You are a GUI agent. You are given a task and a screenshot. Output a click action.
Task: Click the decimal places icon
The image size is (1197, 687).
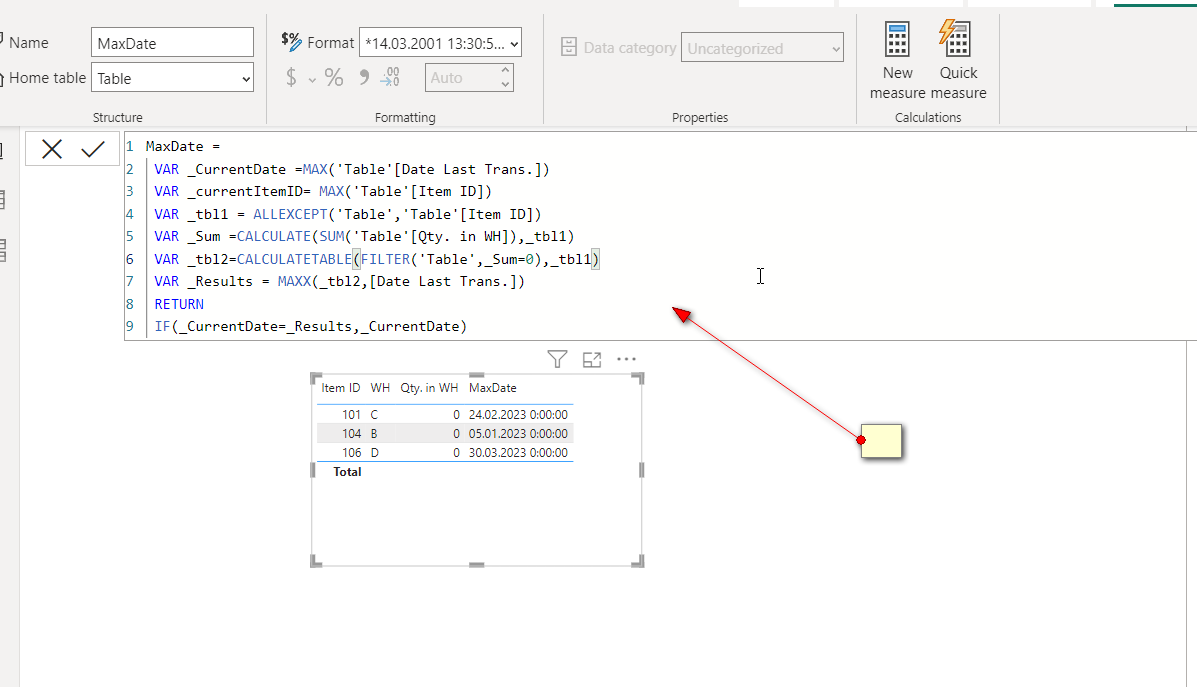(389, 77)
